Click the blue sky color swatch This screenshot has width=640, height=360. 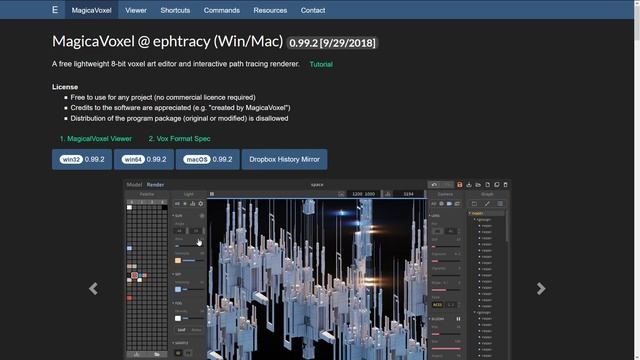coord(178,289)
